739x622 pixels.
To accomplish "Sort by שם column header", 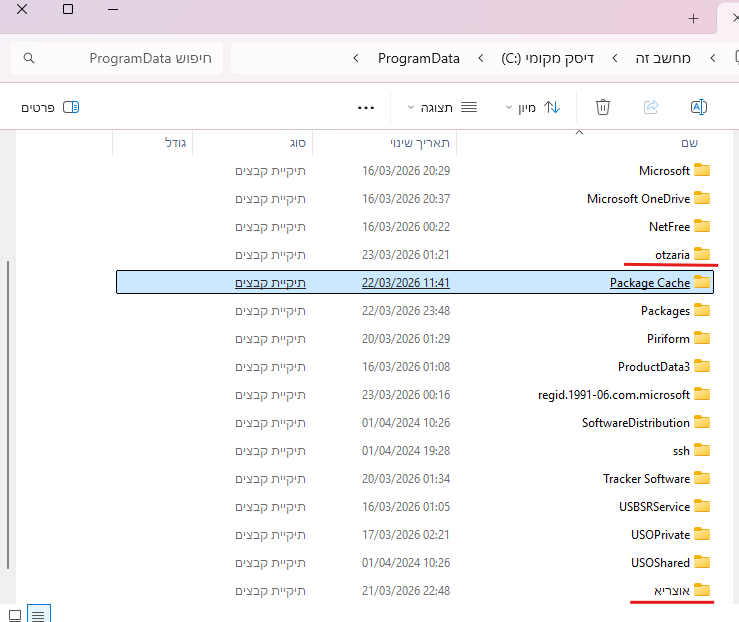I will [689, 143].
